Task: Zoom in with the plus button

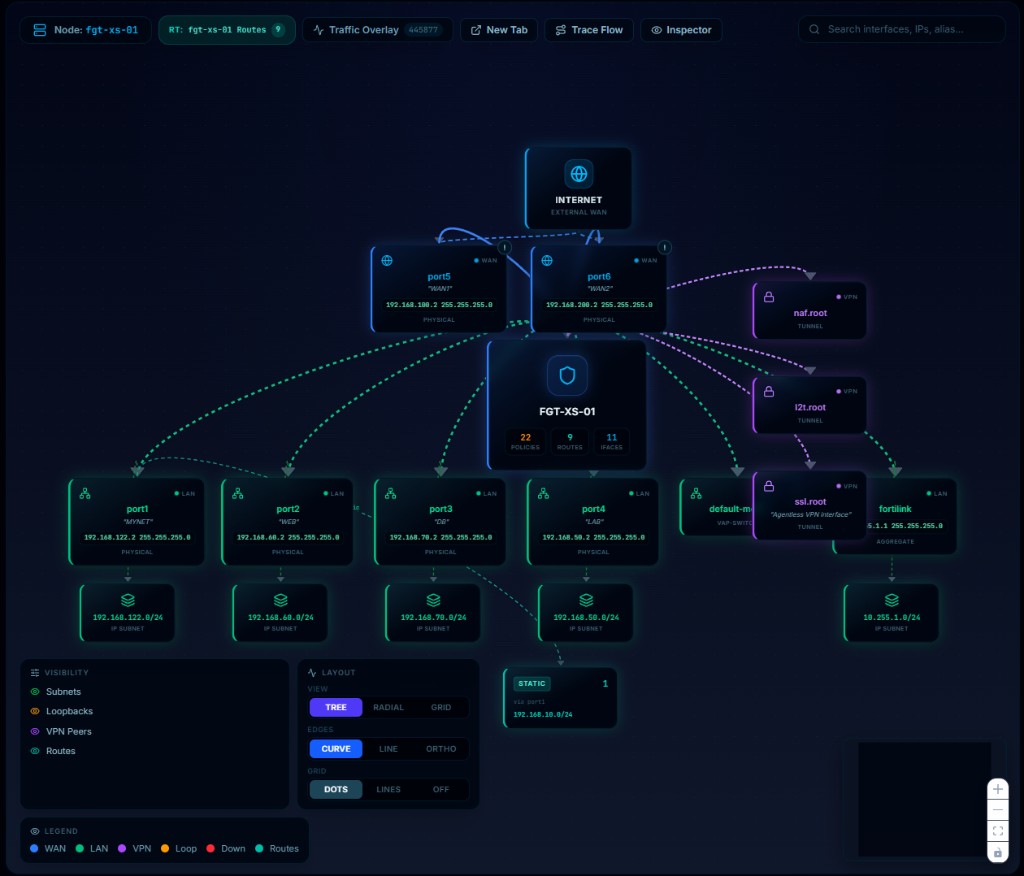Action: pyautogui.click(x=998, y=789)
